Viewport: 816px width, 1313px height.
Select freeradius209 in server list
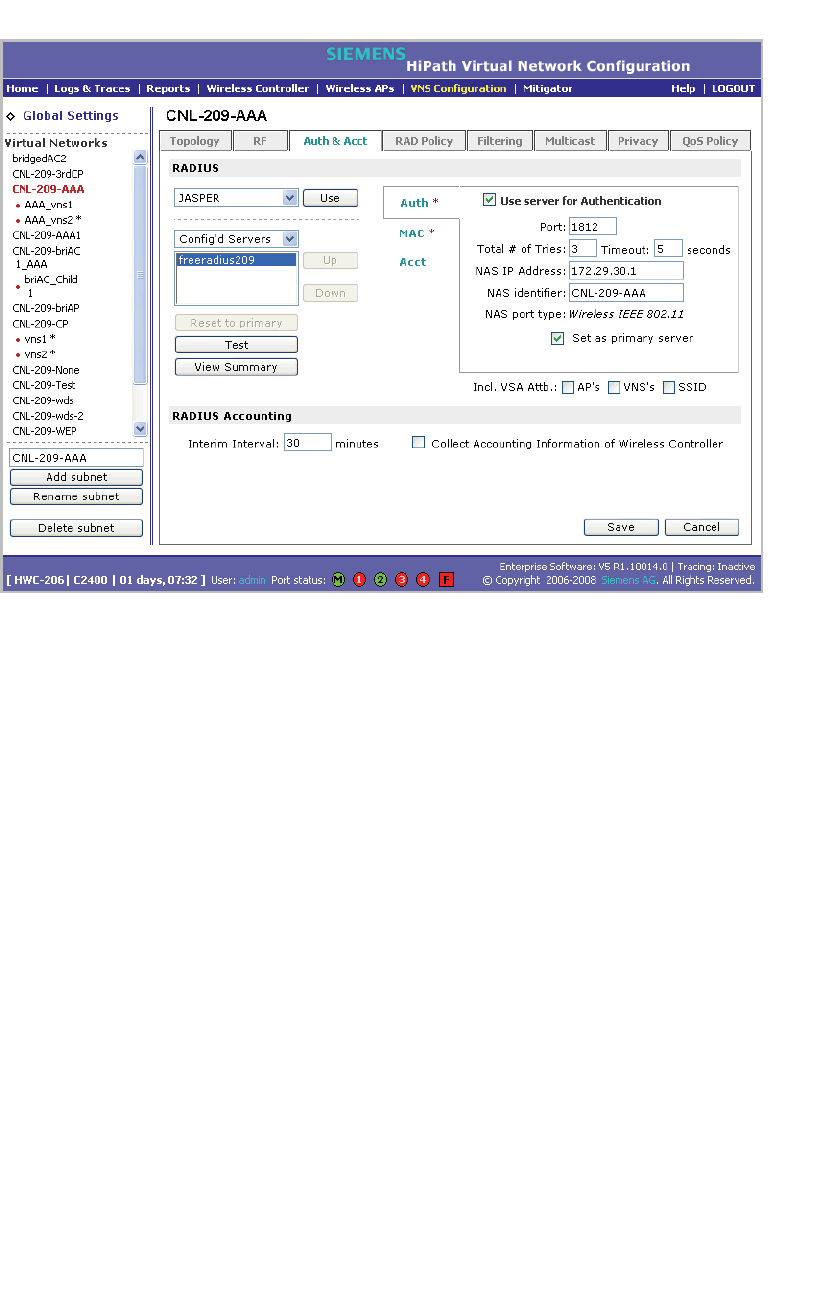(237, 260)
